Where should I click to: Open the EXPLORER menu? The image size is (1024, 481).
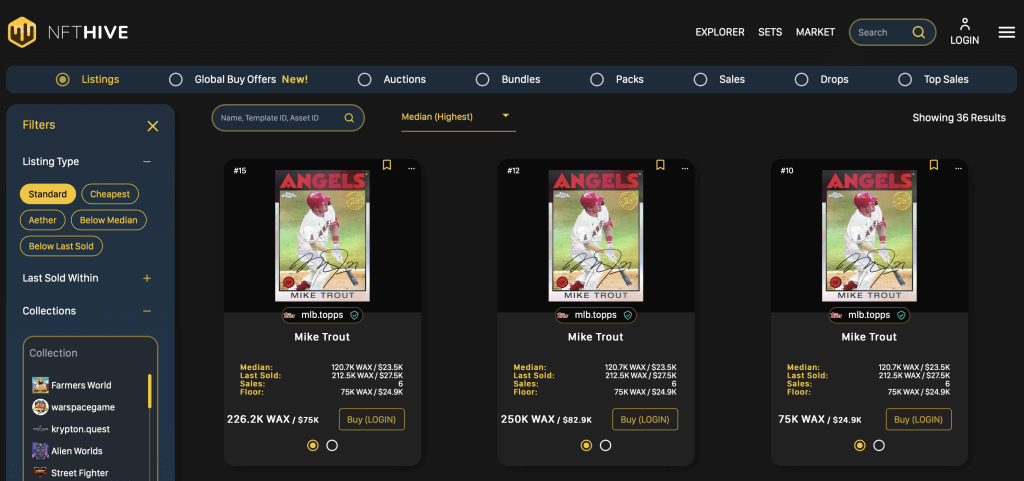tap(720, 32)
